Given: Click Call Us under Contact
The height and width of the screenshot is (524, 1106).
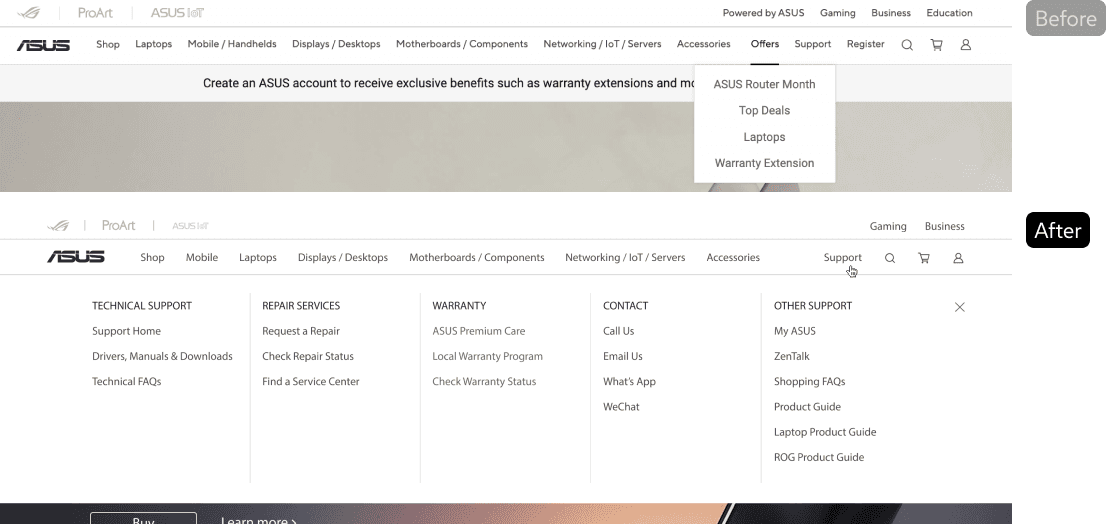Looking at the screenshot, I should pos(619,331).
